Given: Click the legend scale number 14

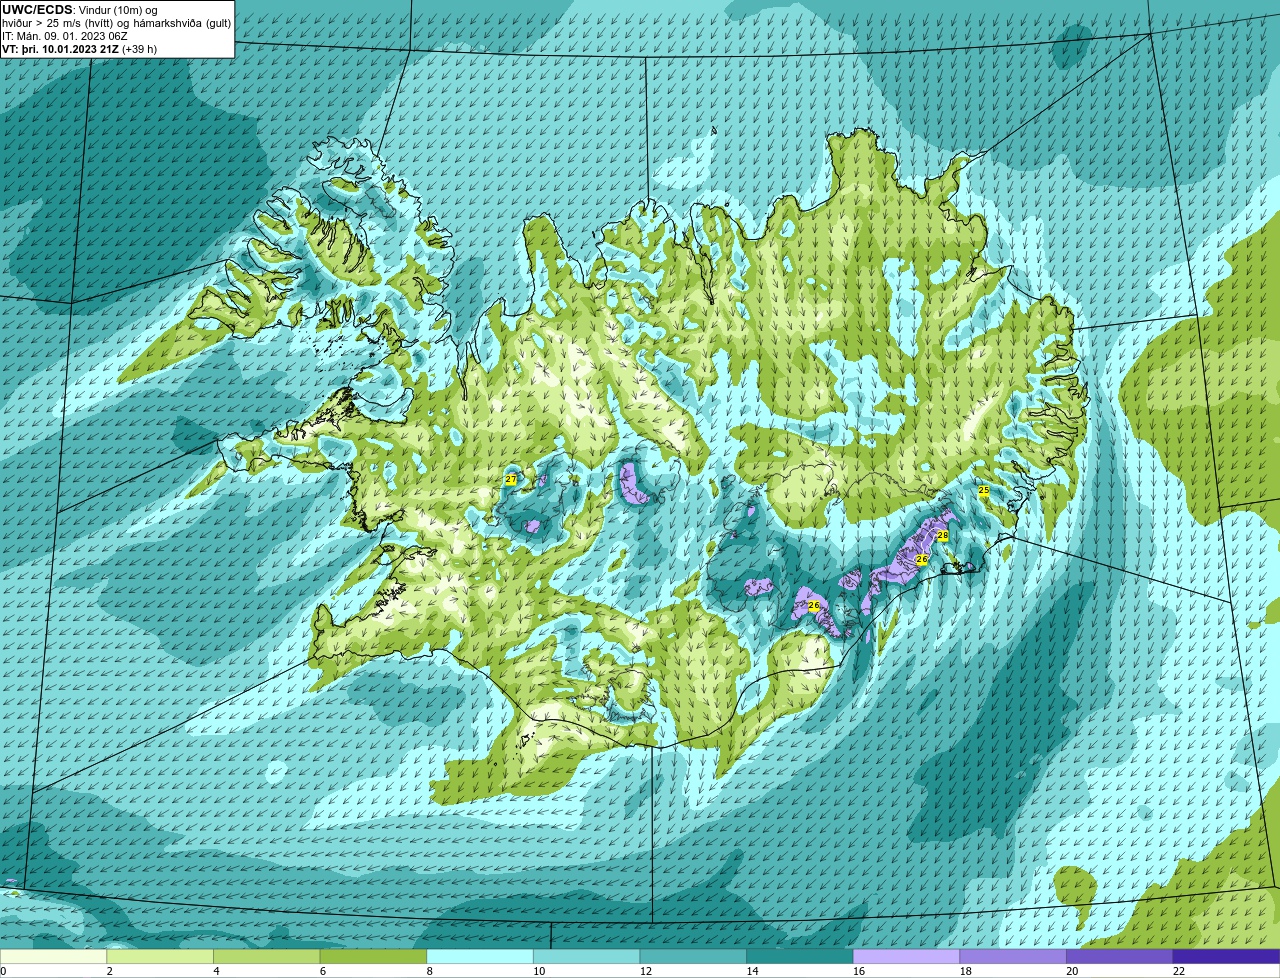Looking at the screenshot, I should (x=752, y=970).
